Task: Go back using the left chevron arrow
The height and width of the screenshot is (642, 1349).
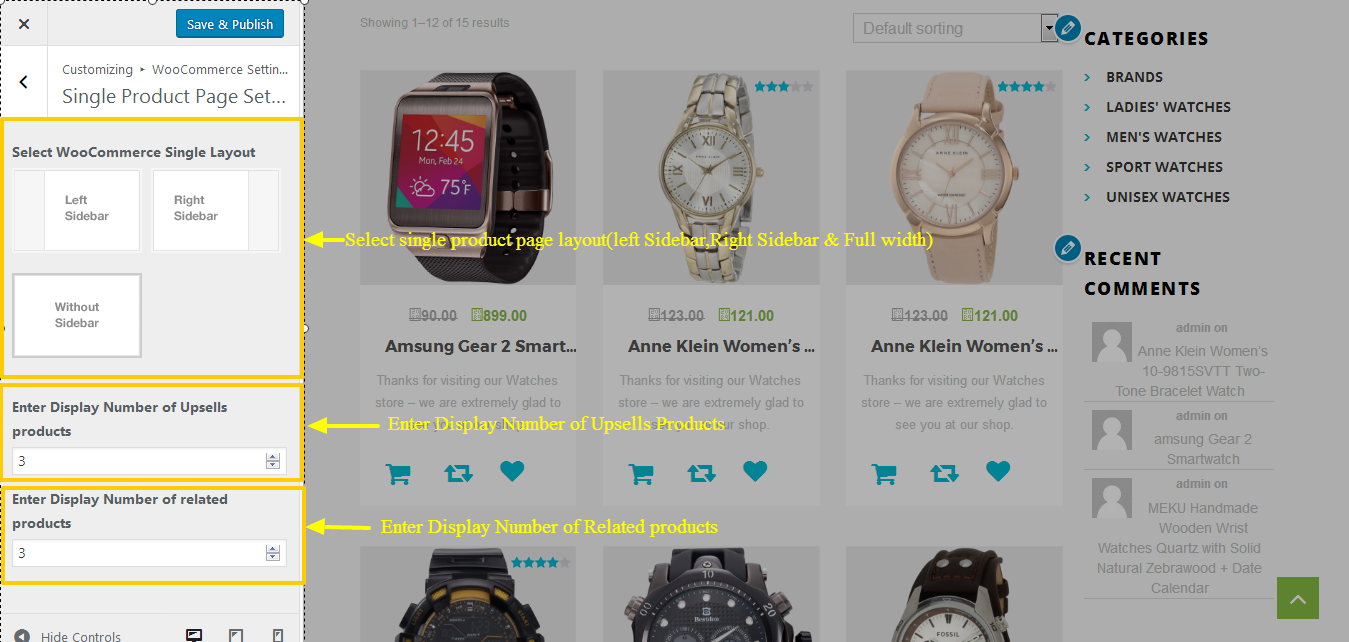Action: tap(24, 82)
